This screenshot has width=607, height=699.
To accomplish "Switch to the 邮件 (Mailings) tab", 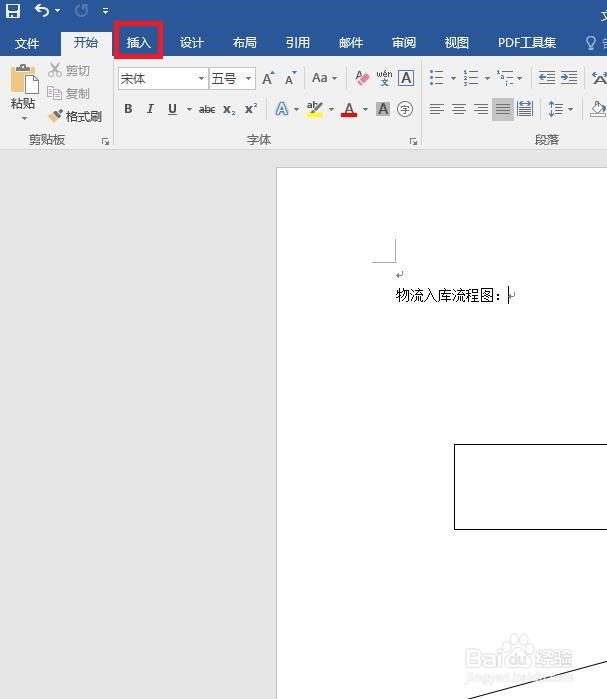I will pyautogui.click(x=351, y=43).
